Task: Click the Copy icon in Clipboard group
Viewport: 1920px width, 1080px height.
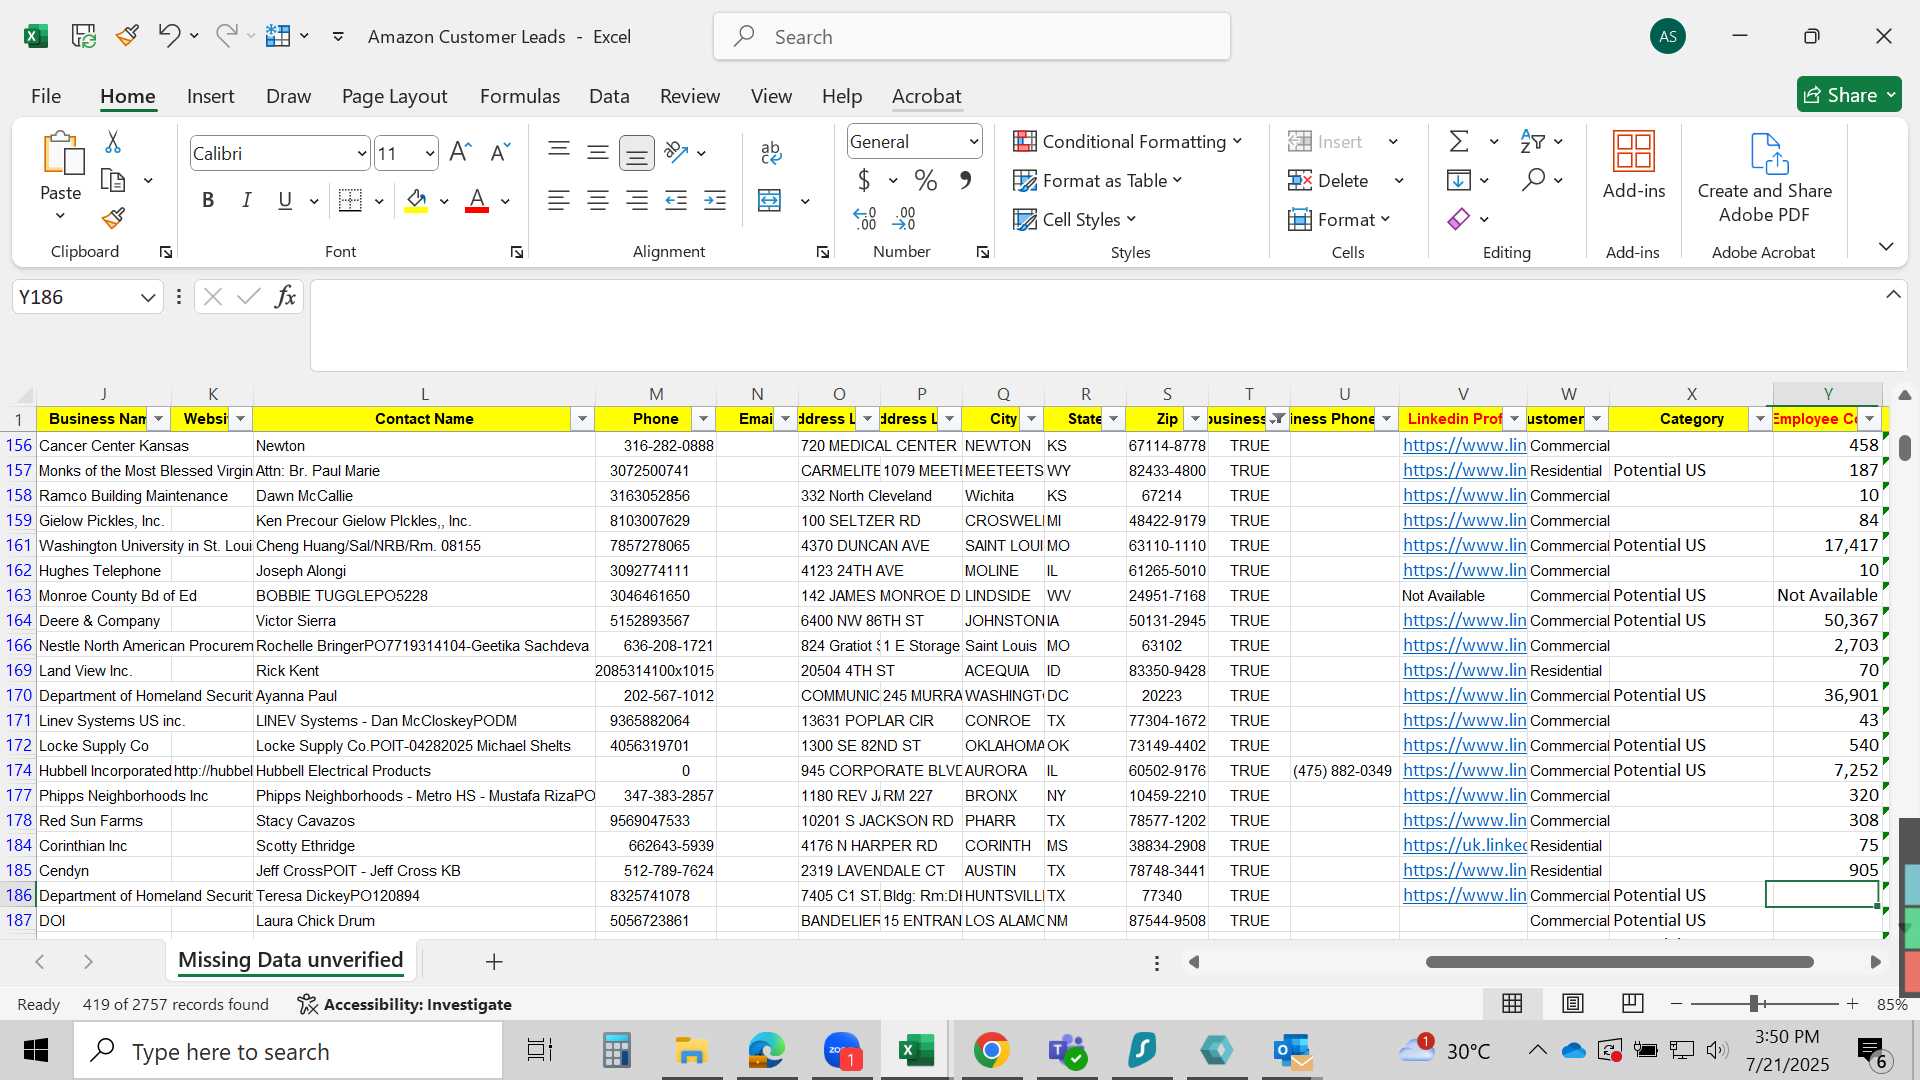Action: pyautogui.click(x=113, y=181)
